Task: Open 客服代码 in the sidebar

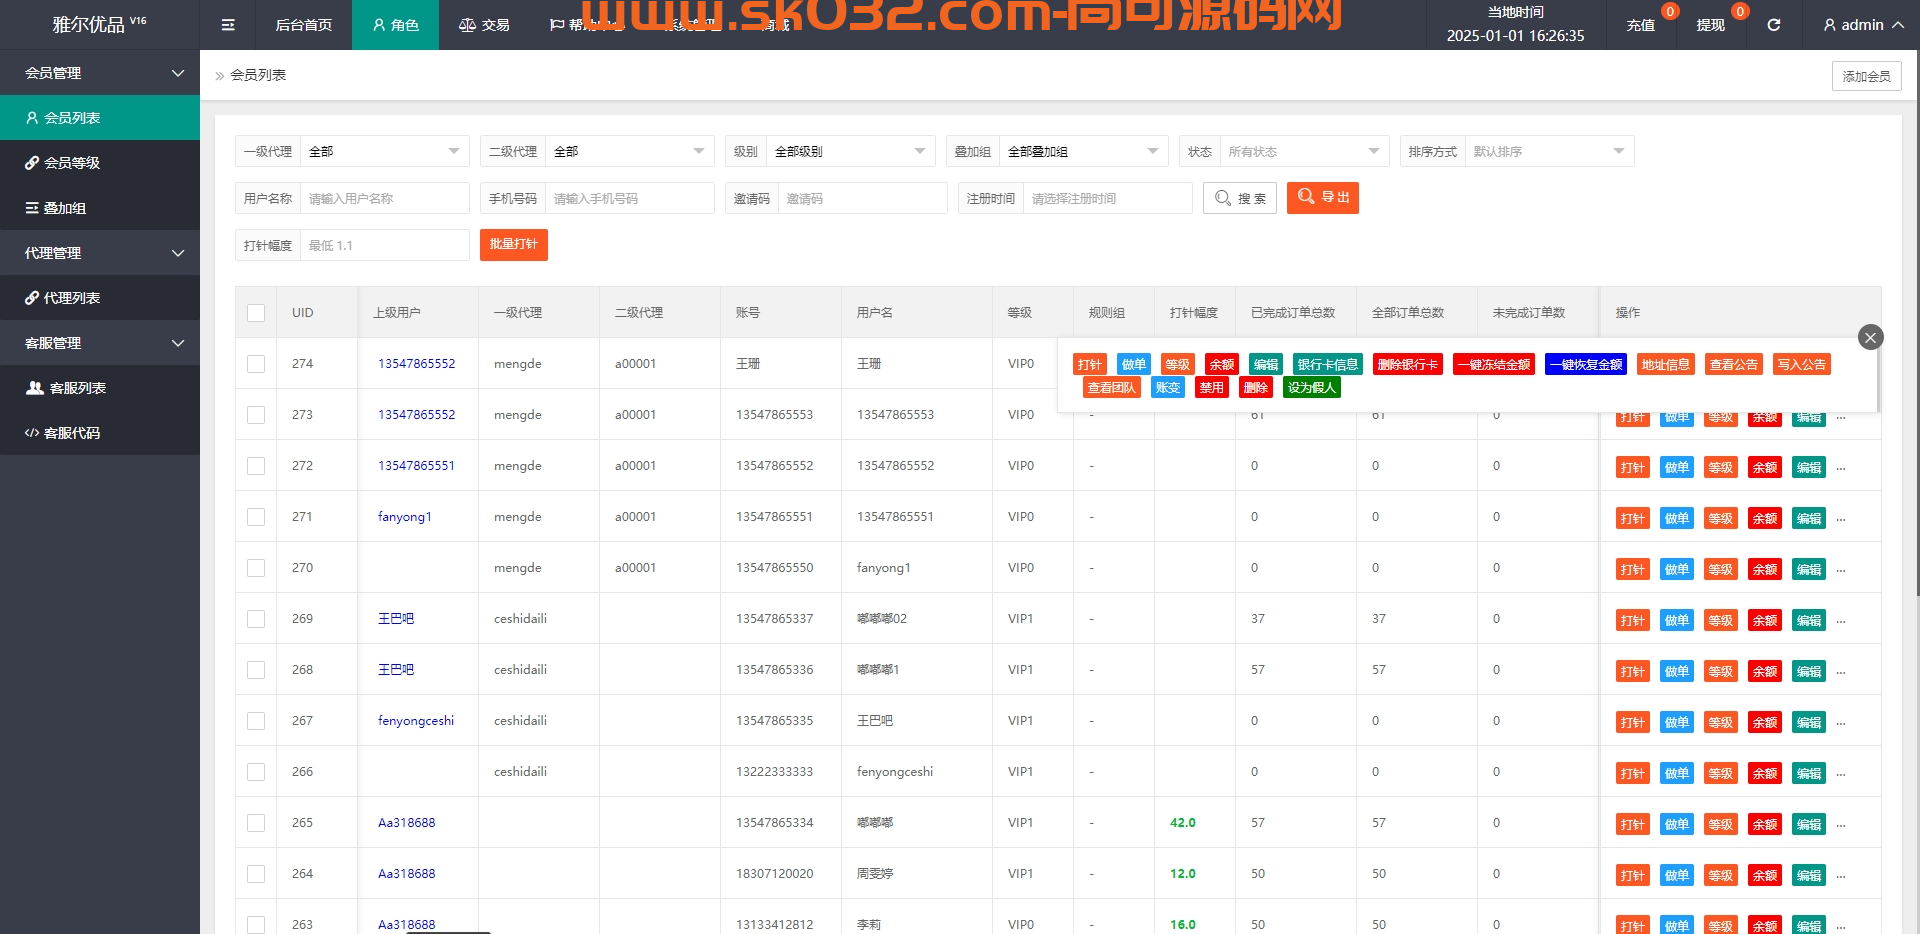Action: coord(100,433)
